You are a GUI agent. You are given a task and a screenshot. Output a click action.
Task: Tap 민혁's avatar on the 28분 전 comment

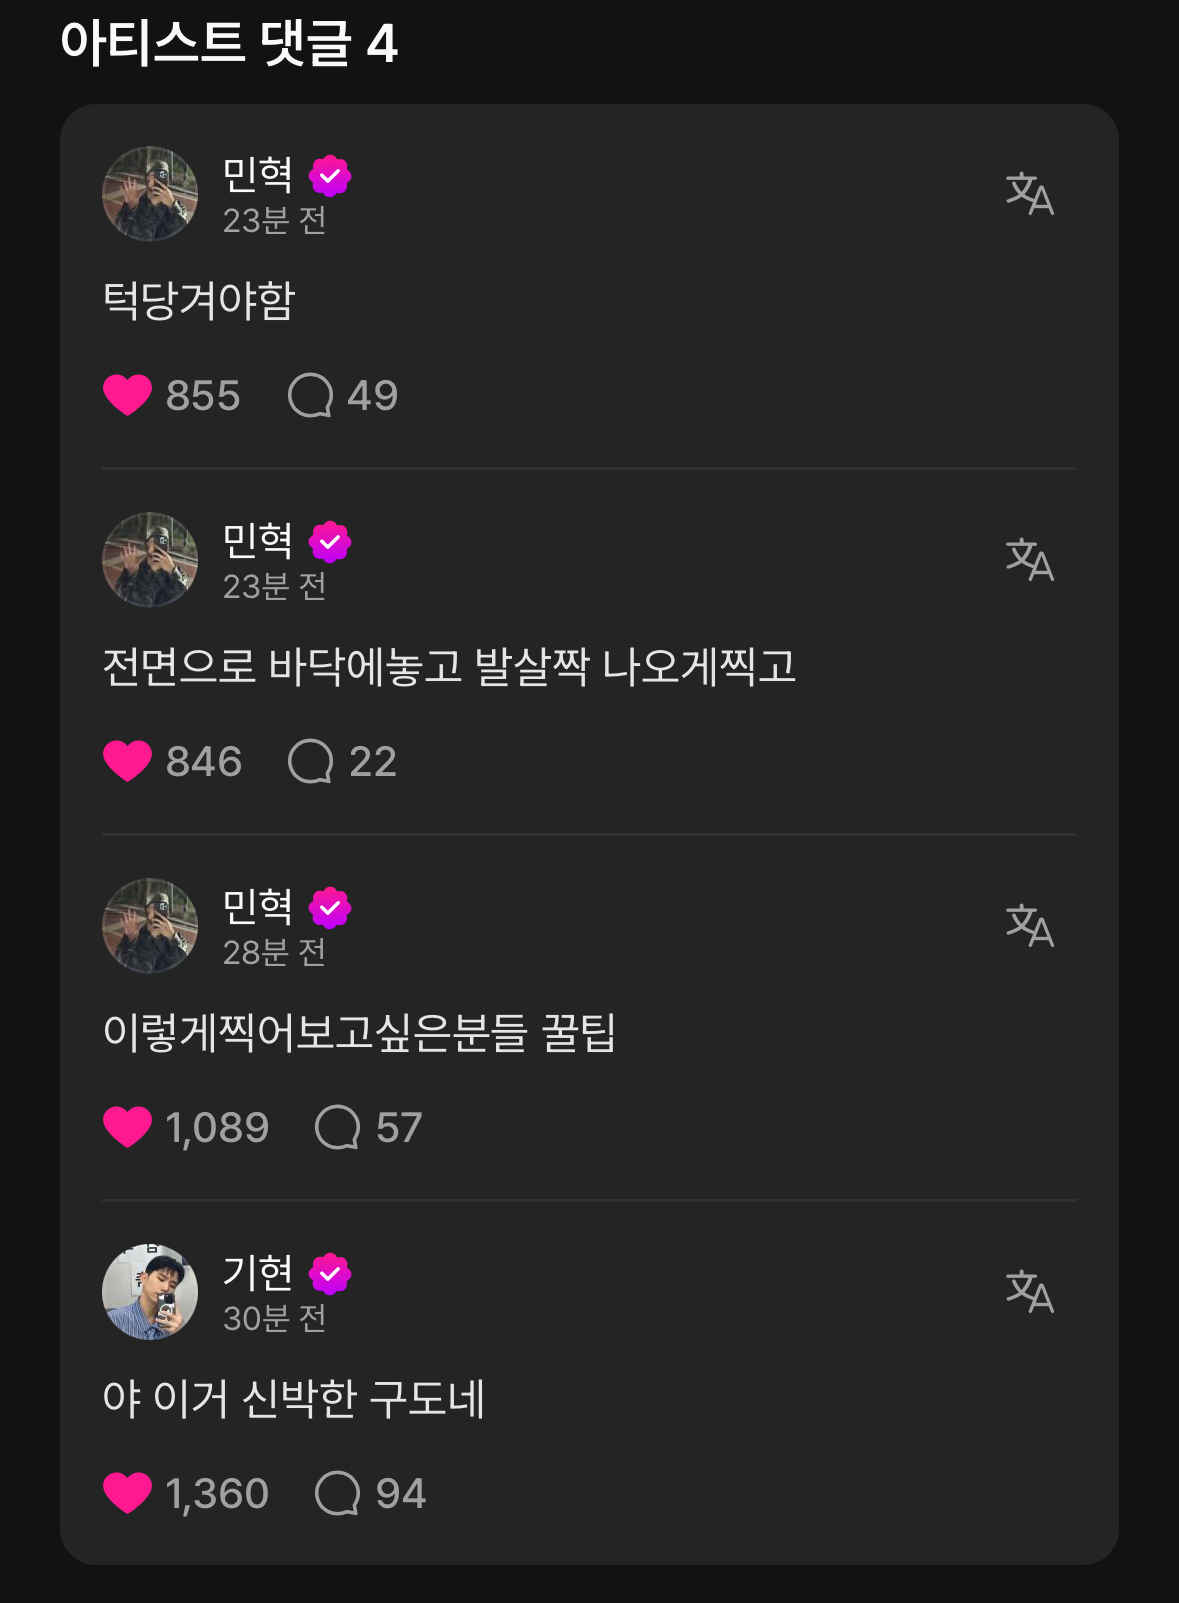coord(150,926)
